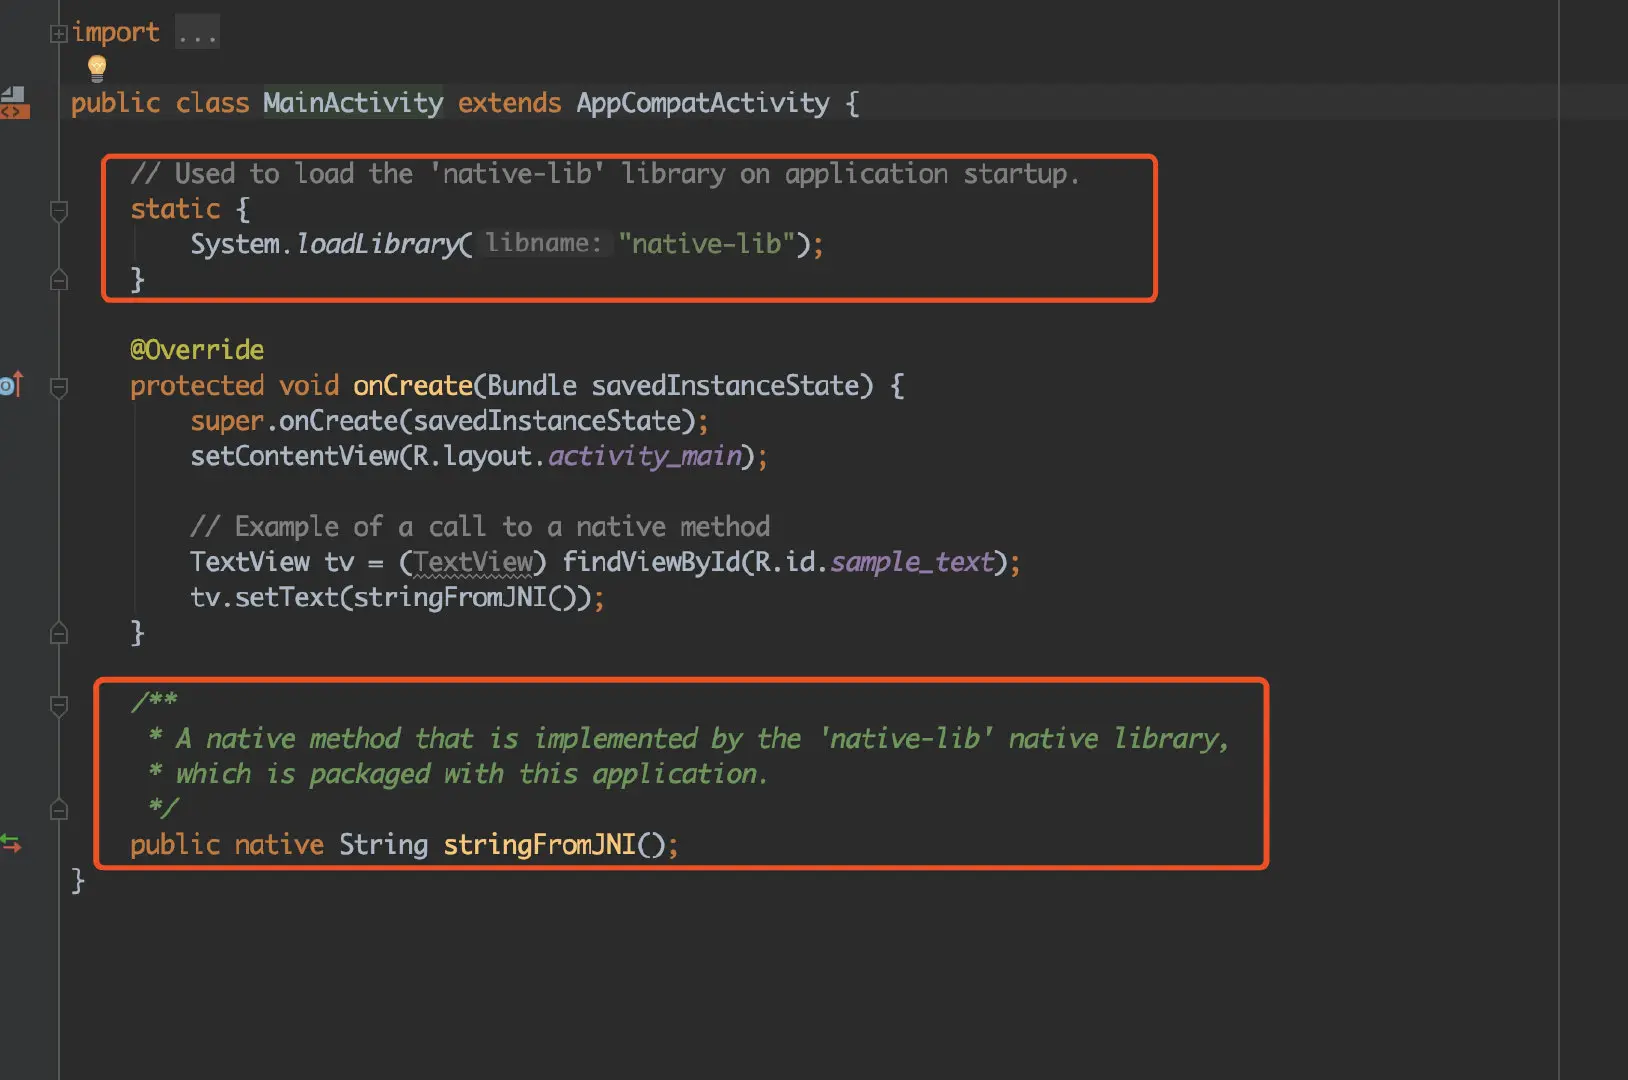This screenshot has height=1080, width=1628.
Task: Click tv.setText call line
Action: coord(397,598)
